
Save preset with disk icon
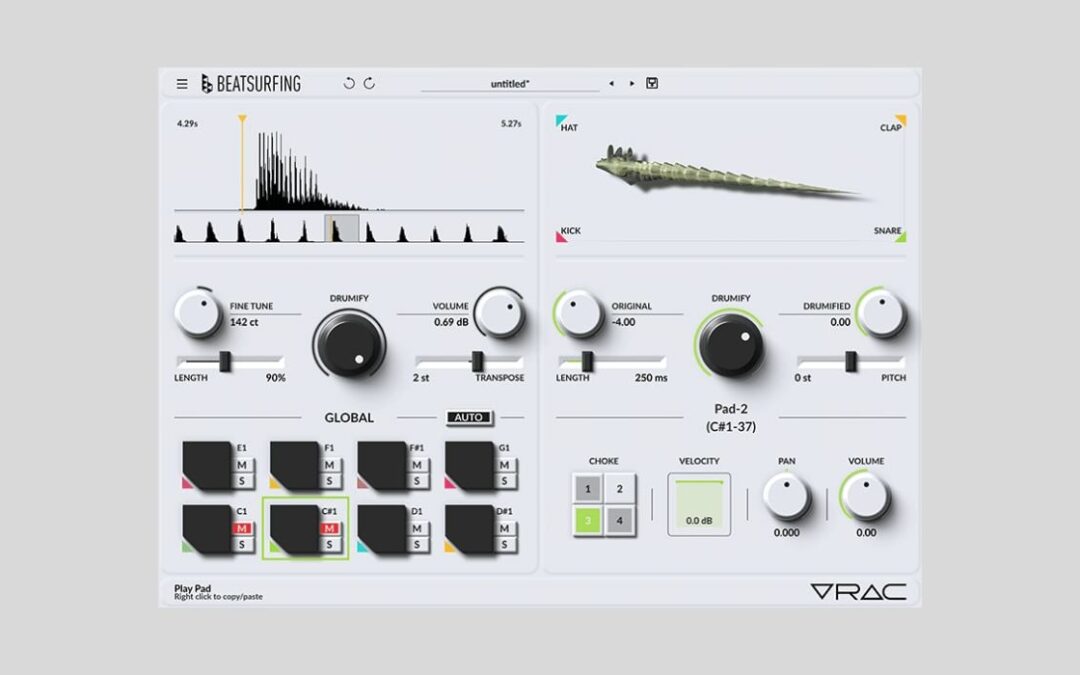click(652, 83)
